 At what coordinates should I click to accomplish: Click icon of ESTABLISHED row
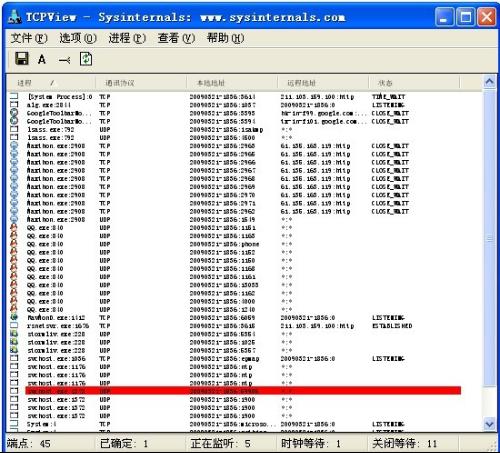14,326
